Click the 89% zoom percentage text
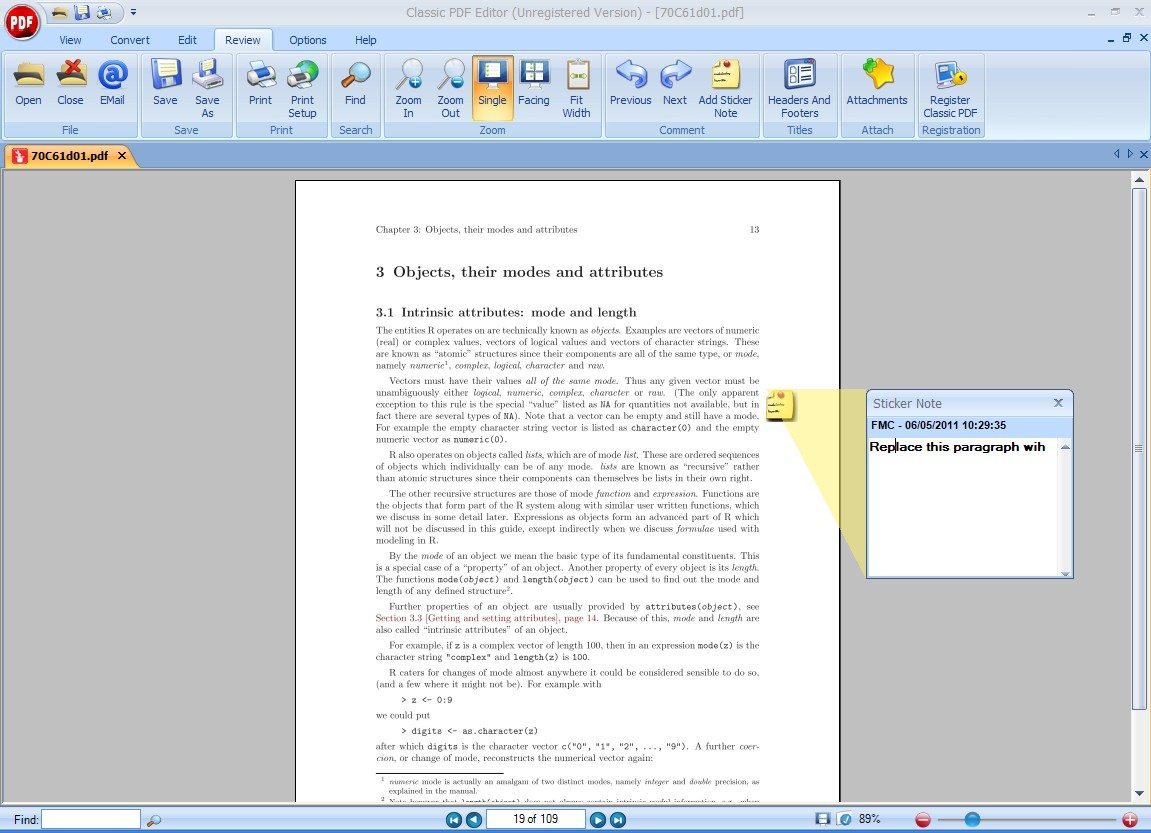 [x=869, y=819]
